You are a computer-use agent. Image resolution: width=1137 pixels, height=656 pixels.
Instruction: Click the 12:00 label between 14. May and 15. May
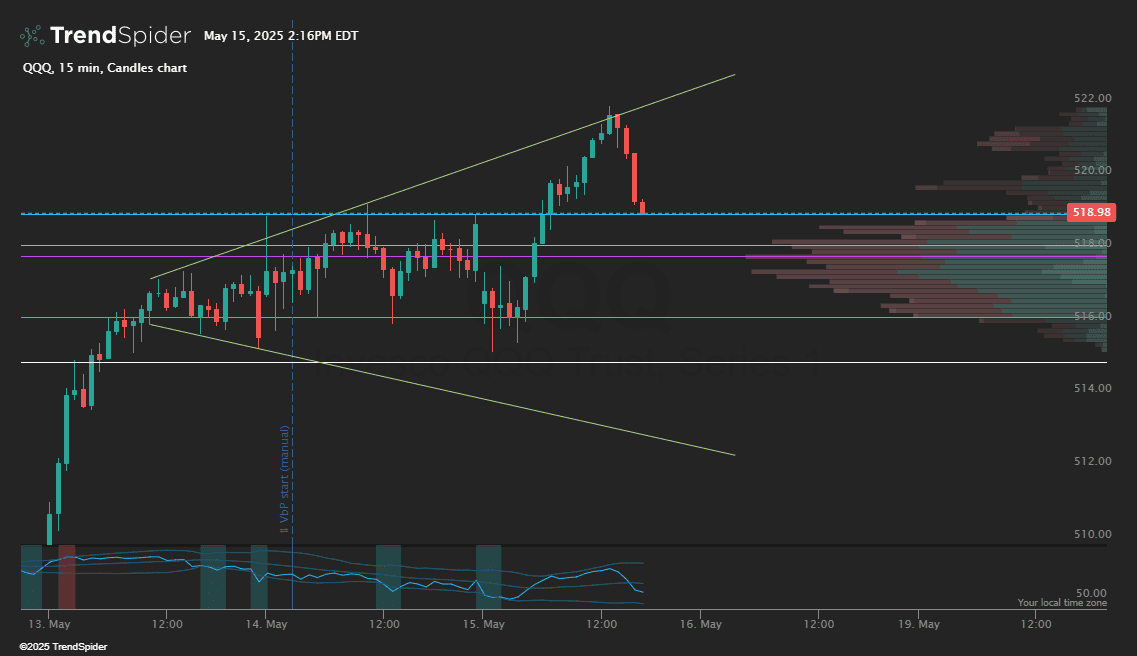(x=384, y=624)
